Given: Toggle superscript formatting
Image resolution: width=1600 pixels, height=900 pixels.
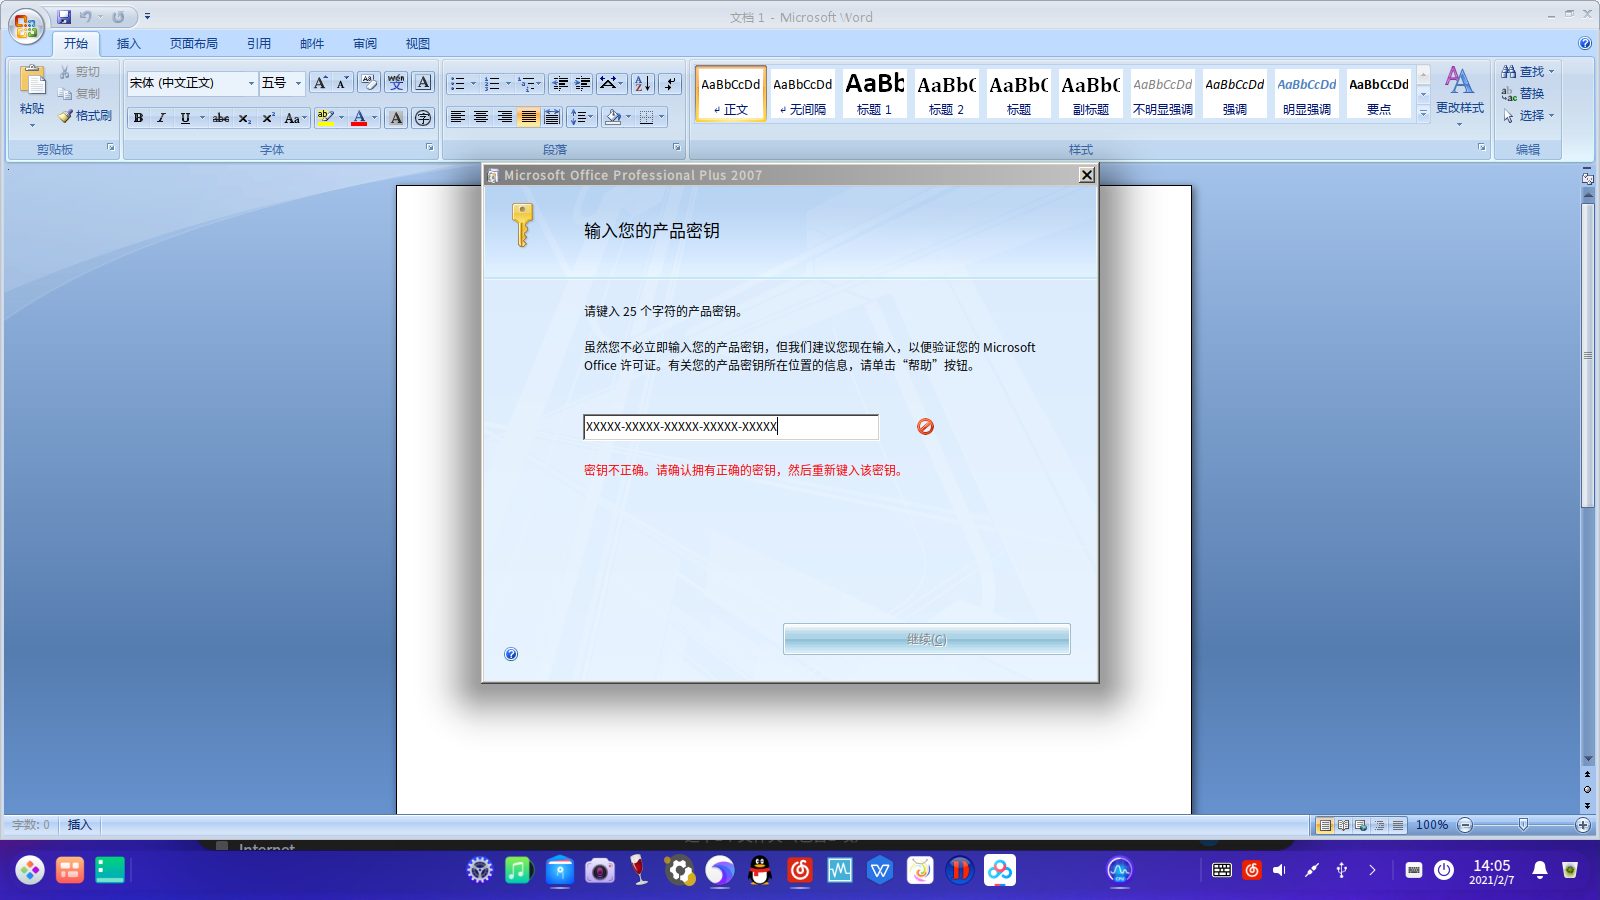Looking at the screenshot, I should click(268, 118).
